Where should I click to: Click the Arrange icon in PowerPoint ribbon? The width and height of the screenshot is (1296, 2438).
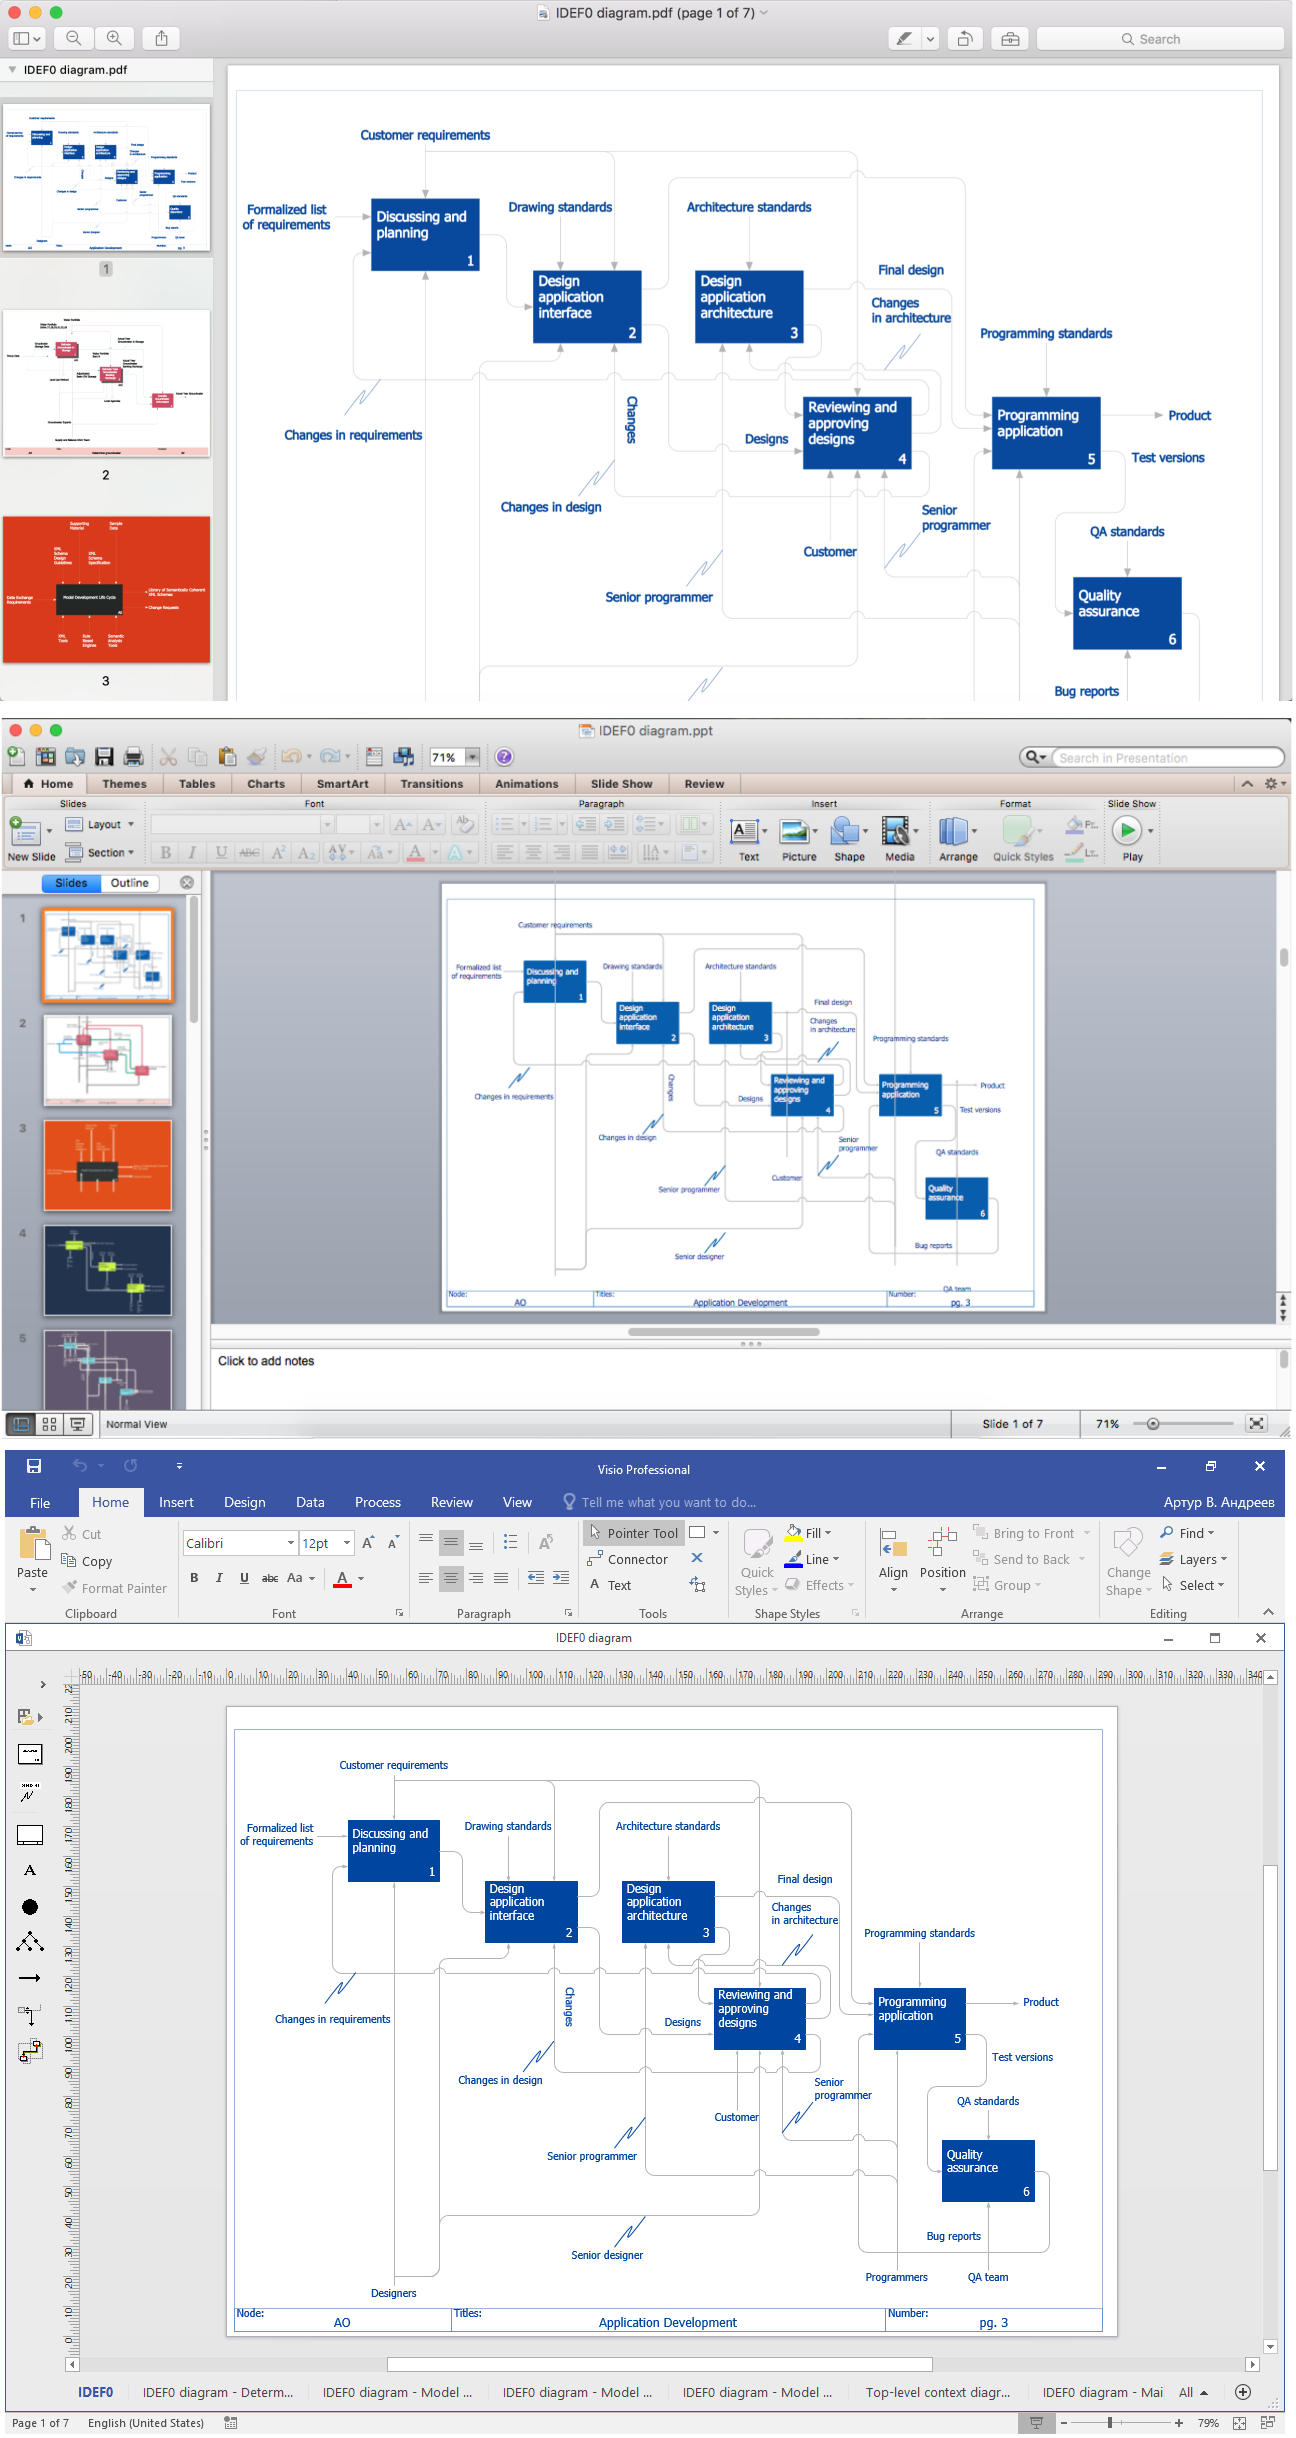958,839
